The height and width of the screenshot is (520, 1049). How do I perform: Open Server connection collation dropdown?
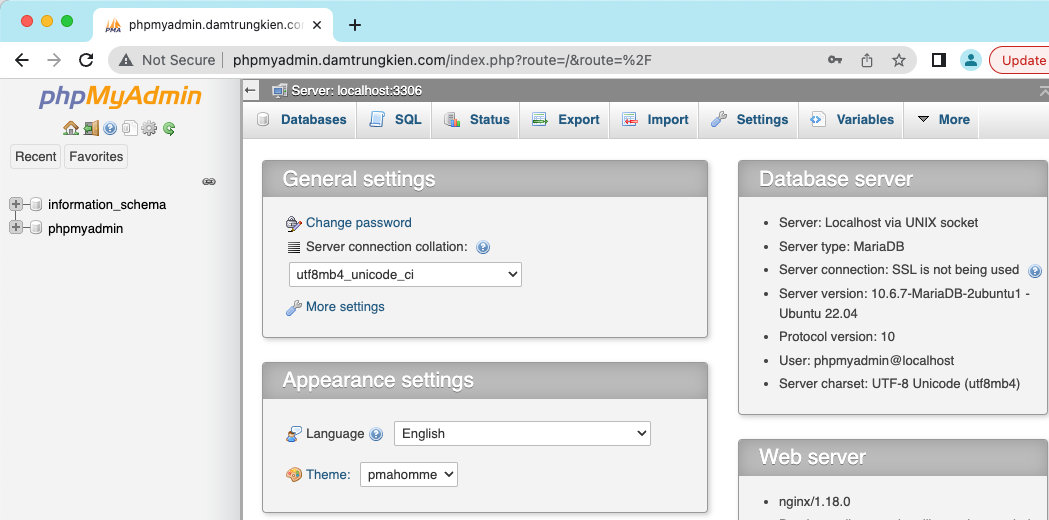[405, 274]
